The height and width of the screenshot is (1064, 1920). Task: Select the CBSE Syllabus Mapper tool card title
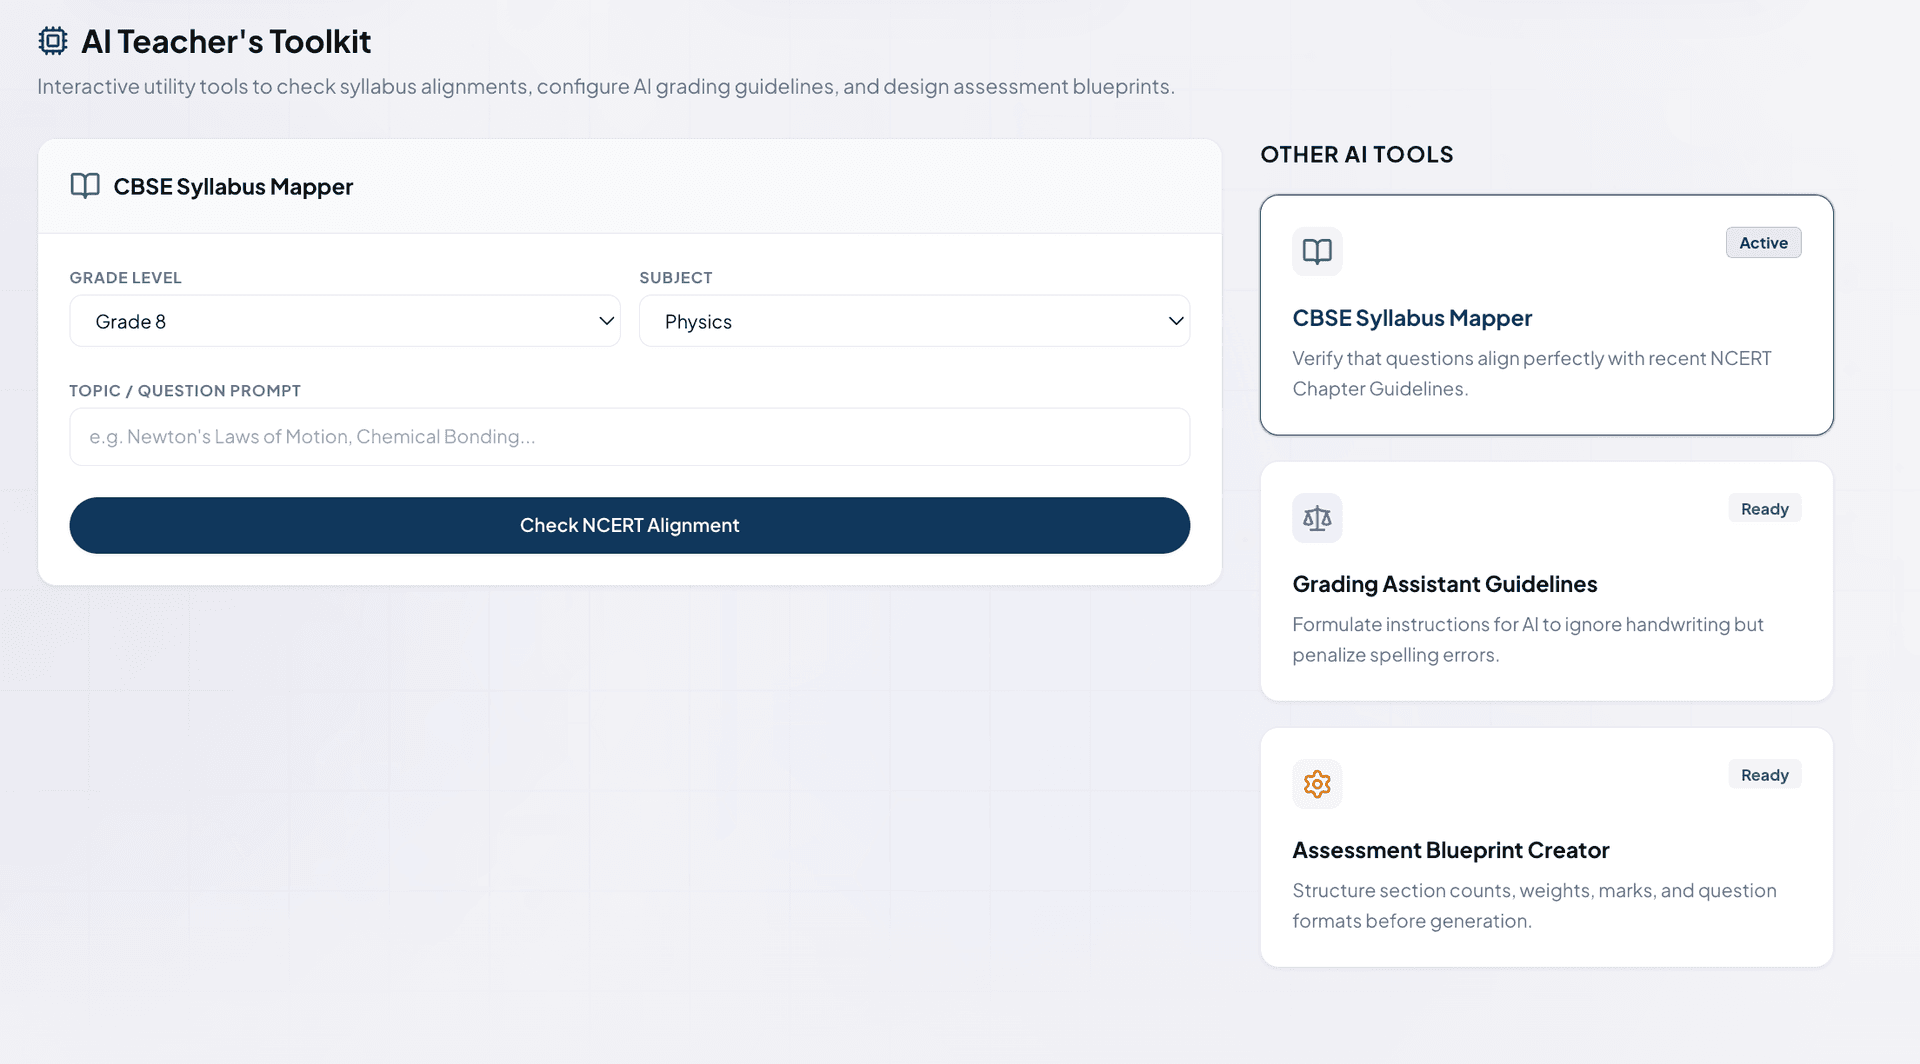[x=1412, y=318]
